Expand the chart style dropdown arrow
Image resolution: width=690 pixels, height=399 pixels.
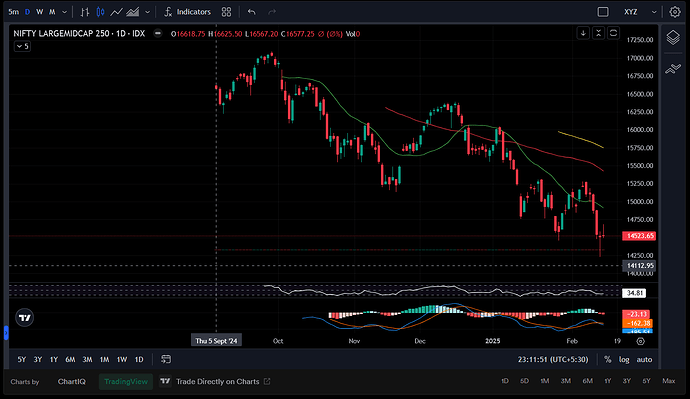click(x=147, y=12)
